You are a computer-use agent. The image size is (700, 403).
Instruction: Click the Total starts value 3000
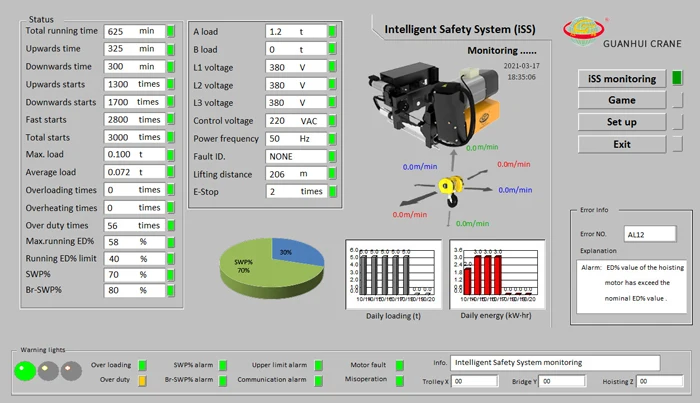pos(134,137)
